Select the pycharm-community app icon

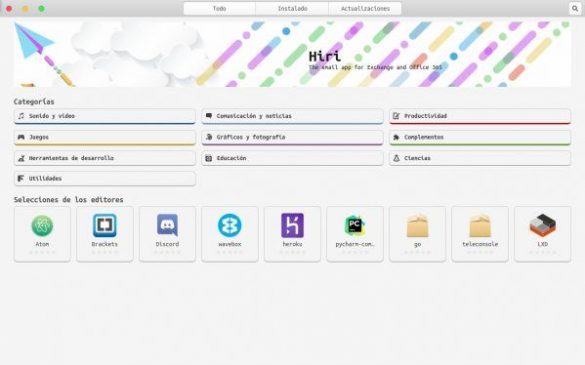click(x=354, y=225)
